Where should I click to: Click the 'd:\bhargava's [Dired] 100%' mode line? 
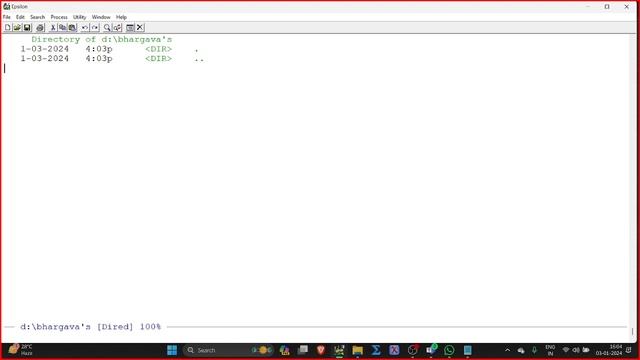[x=91, y=327]
